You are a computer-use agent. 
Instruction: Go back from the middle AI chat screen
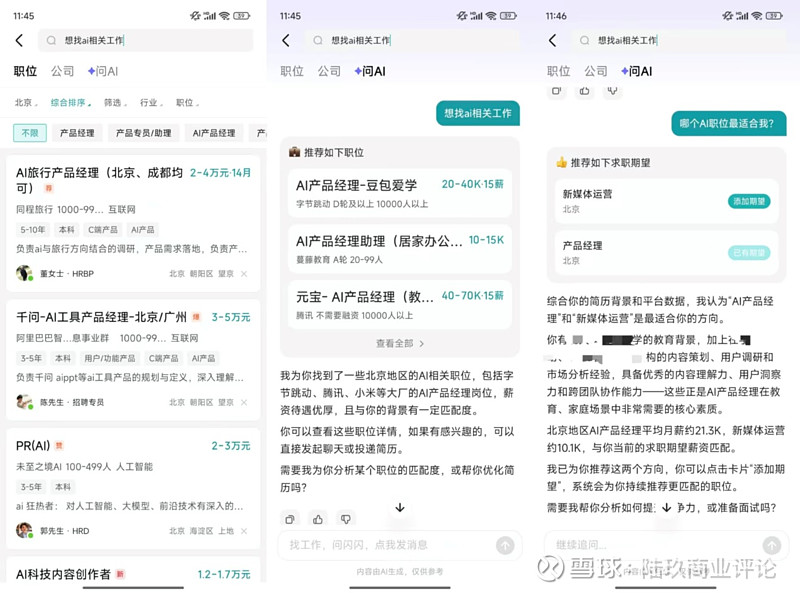pos(286,40)
